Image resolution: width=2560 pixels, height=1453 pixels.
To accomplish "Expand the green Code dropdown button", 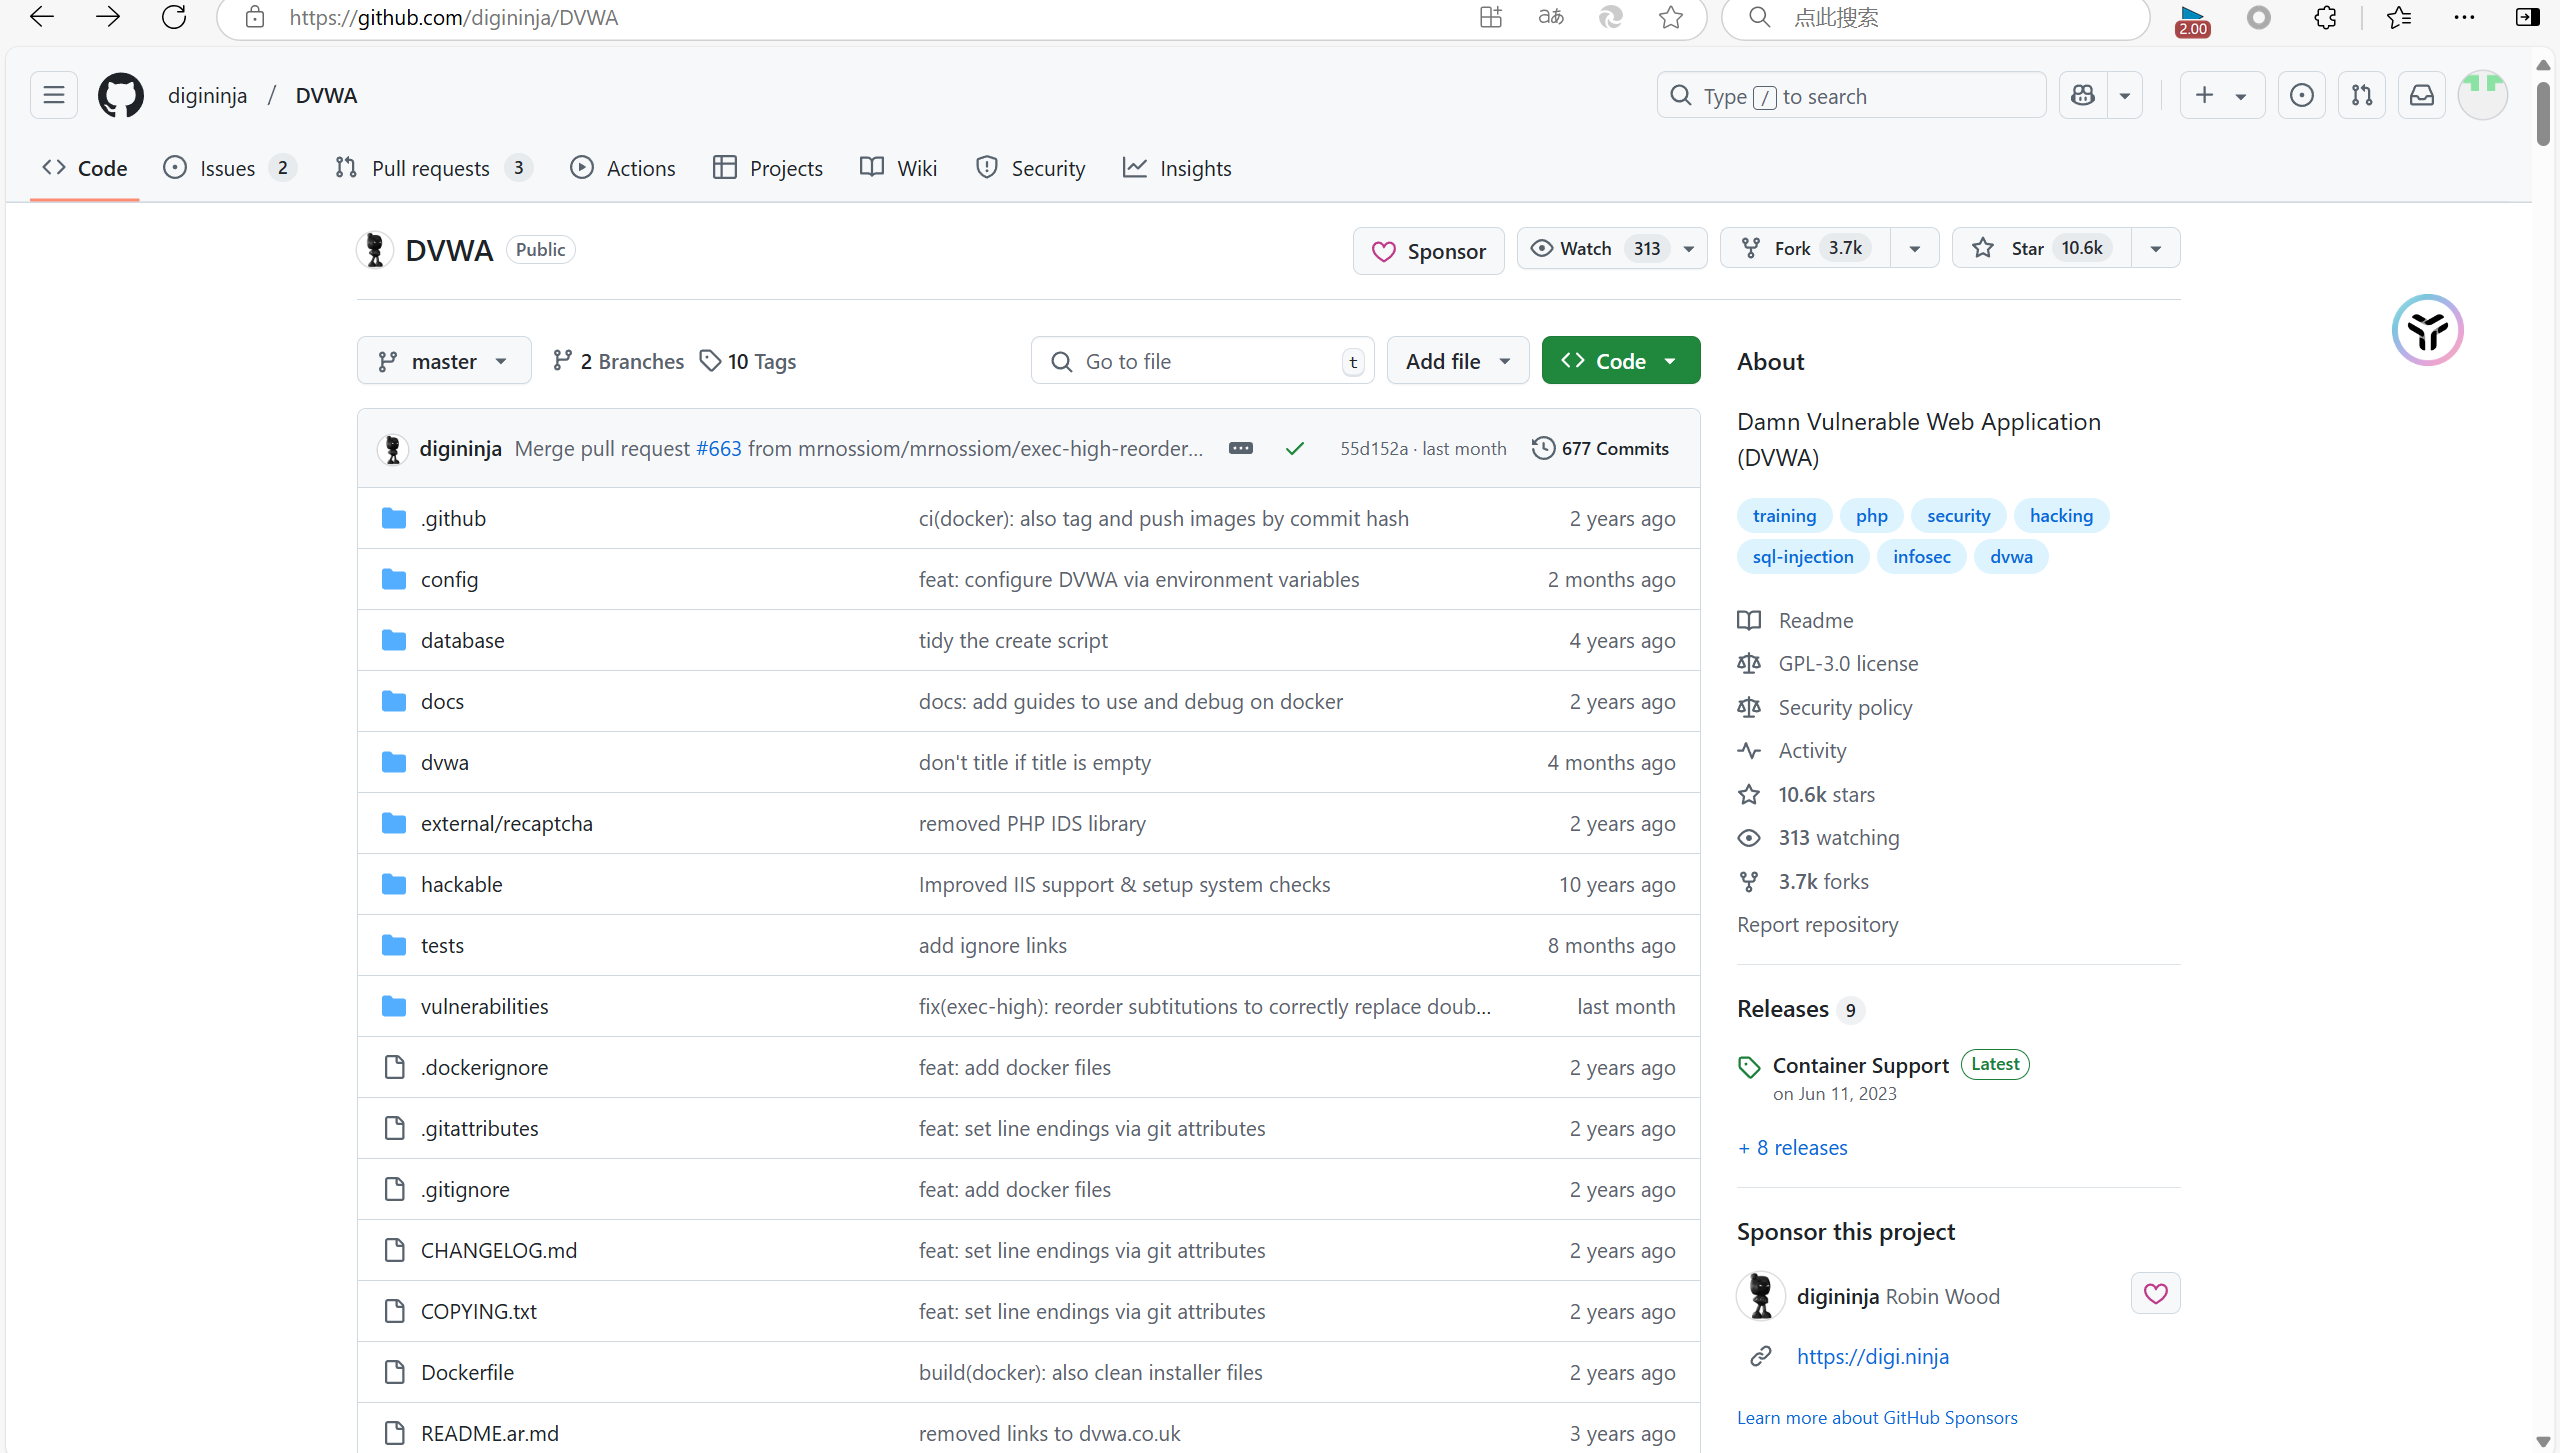I will 1620,361.
